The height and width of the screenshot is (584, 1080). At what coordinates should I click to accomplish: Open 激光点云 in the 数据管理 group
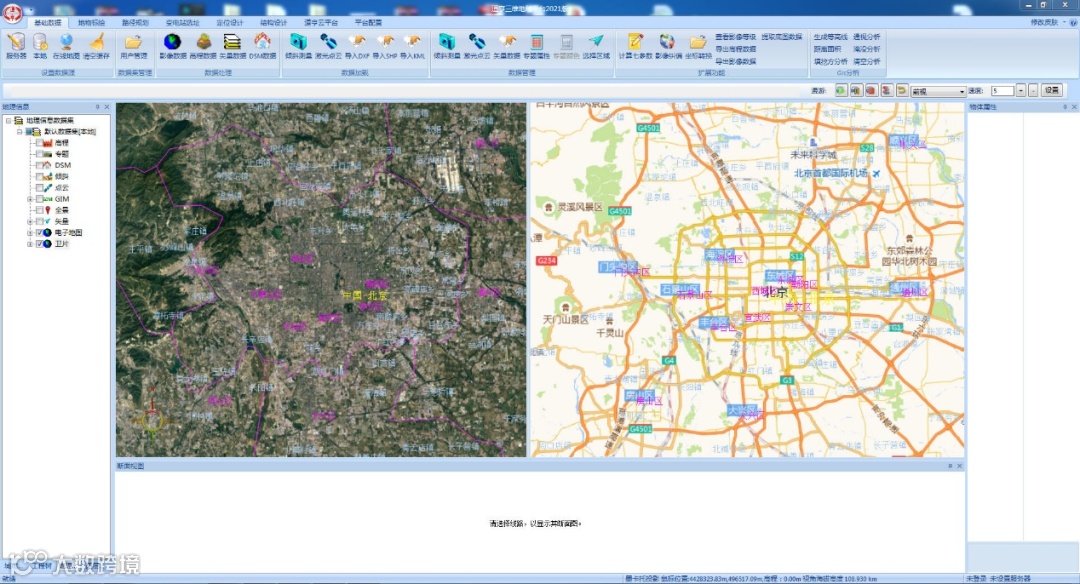pyautogui.click(x=477, y=46)
